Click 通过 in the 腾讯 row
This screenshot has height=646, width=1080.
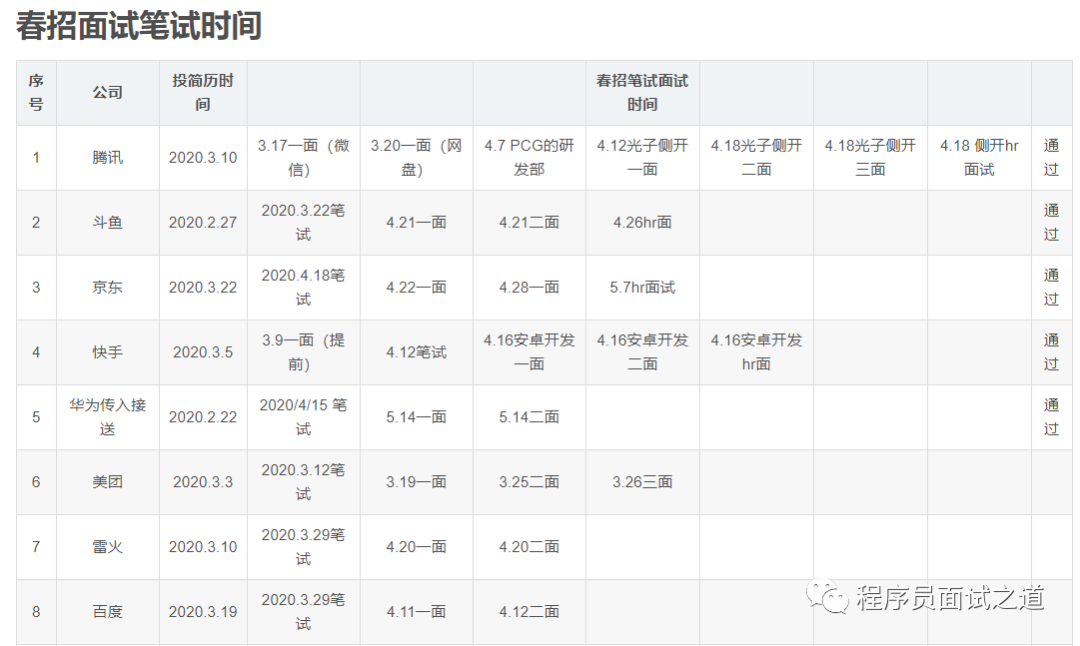1051,158
